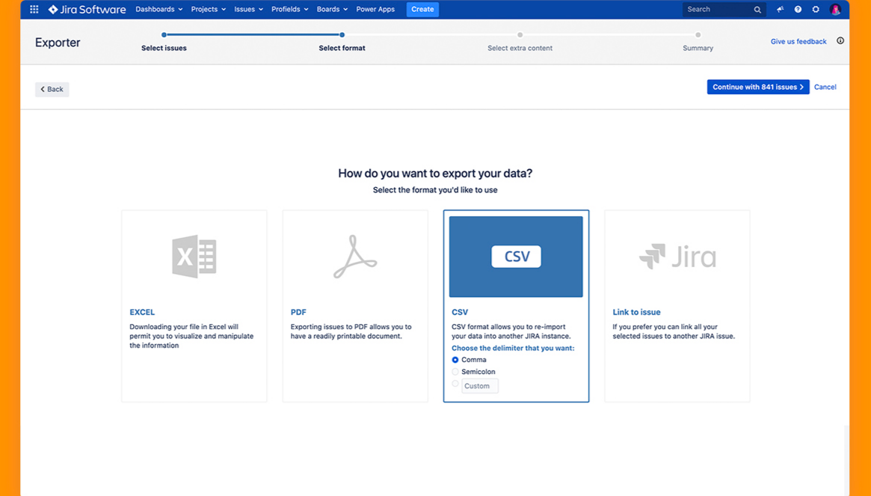Expand the Boards menu

[x=332, y=9]
